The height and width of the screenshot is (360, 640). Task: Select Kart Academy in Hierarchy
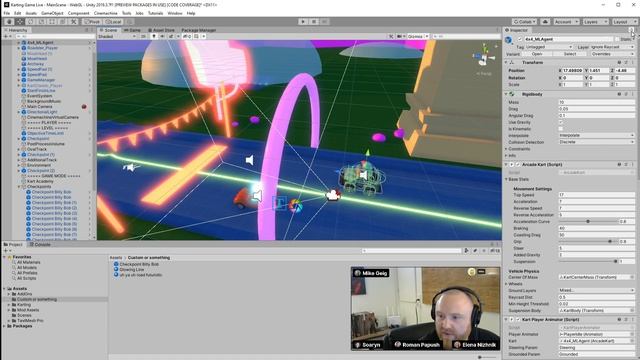(40, 181)
